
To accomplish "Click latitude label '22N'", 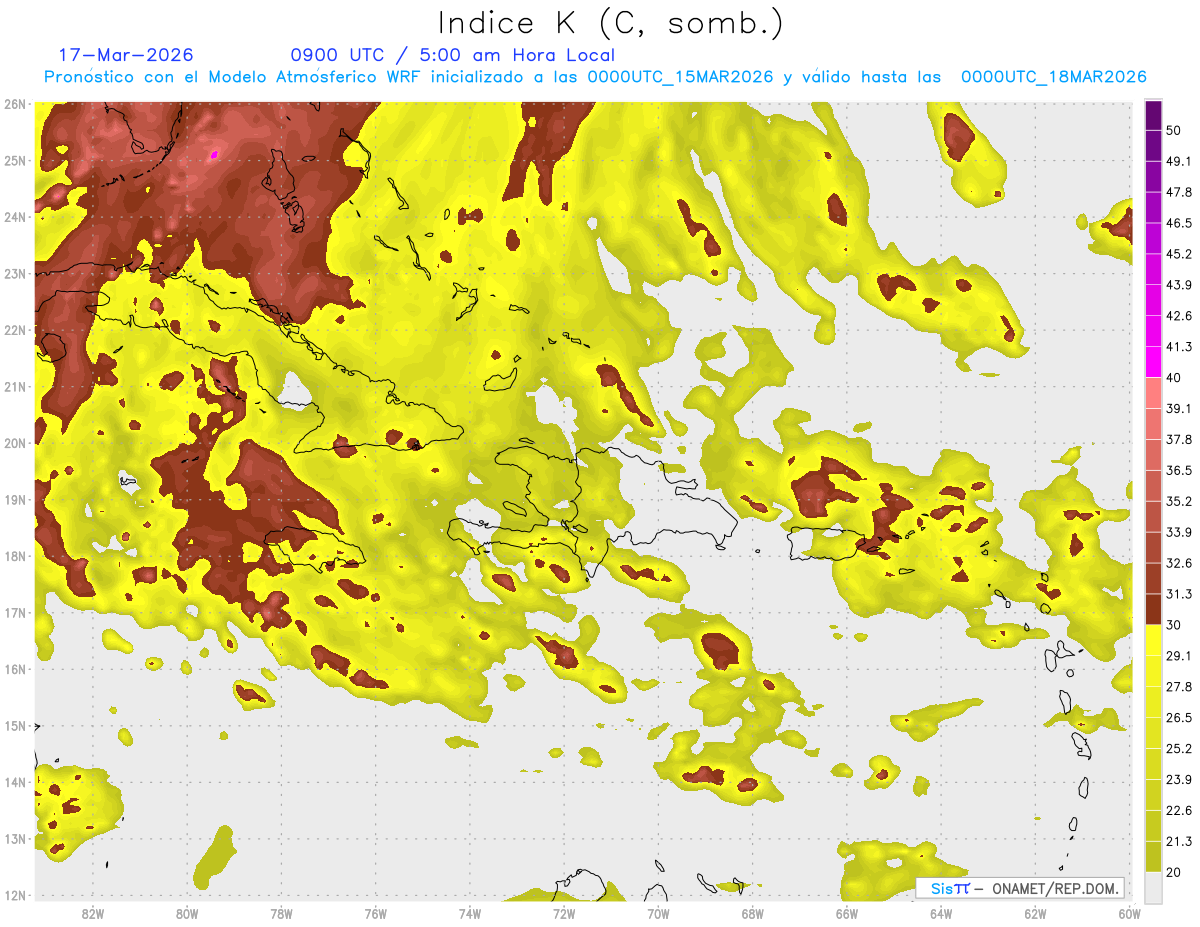I will 14,330.
